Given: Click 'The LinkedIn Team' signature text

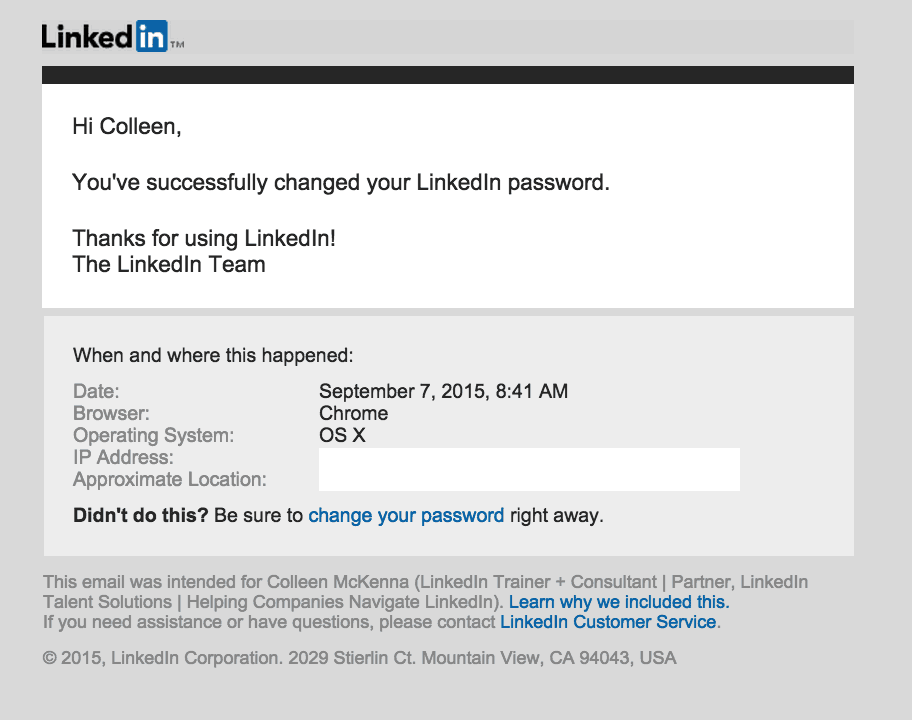Looking at the screenshot, I should (x=169, y=264).
